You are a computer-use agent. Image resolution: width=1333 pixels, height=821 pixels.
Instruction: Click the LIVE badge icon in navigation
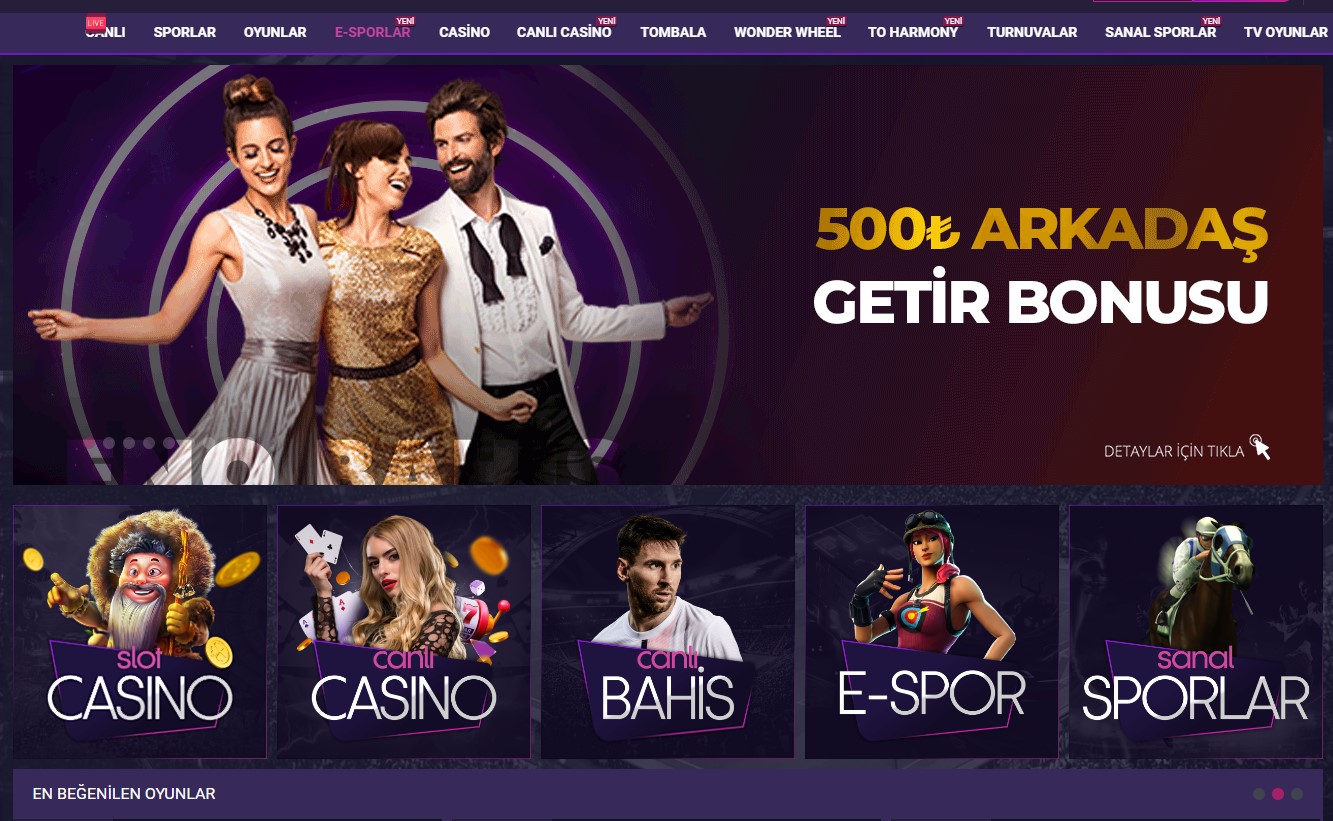pyautogui.click(x=96, y=22)
